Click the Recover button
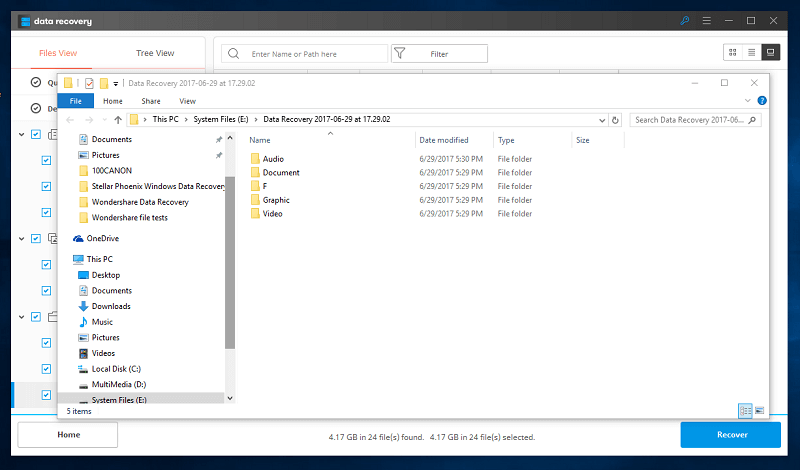 click(x=731, y=435)
